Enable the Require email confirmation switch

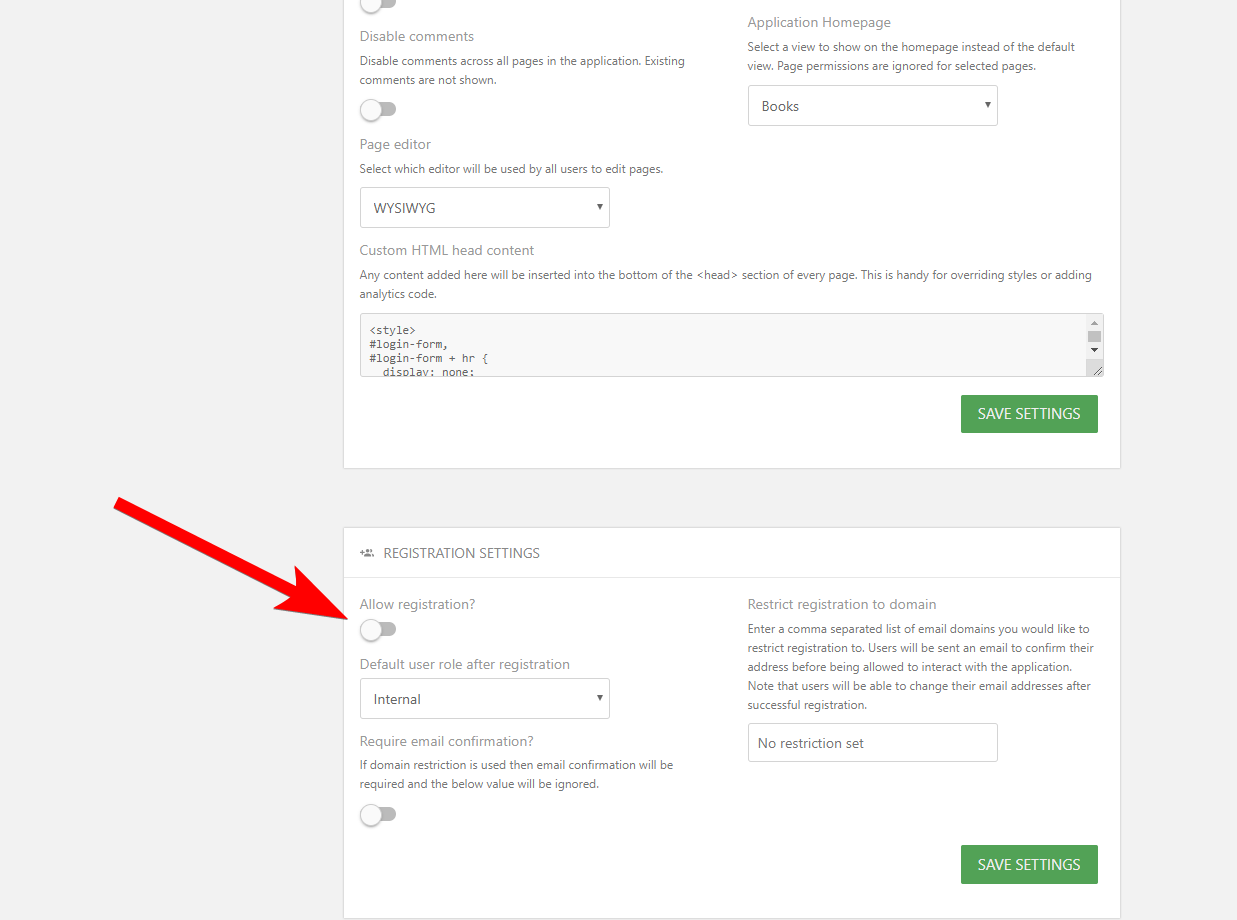click(378, 814)
